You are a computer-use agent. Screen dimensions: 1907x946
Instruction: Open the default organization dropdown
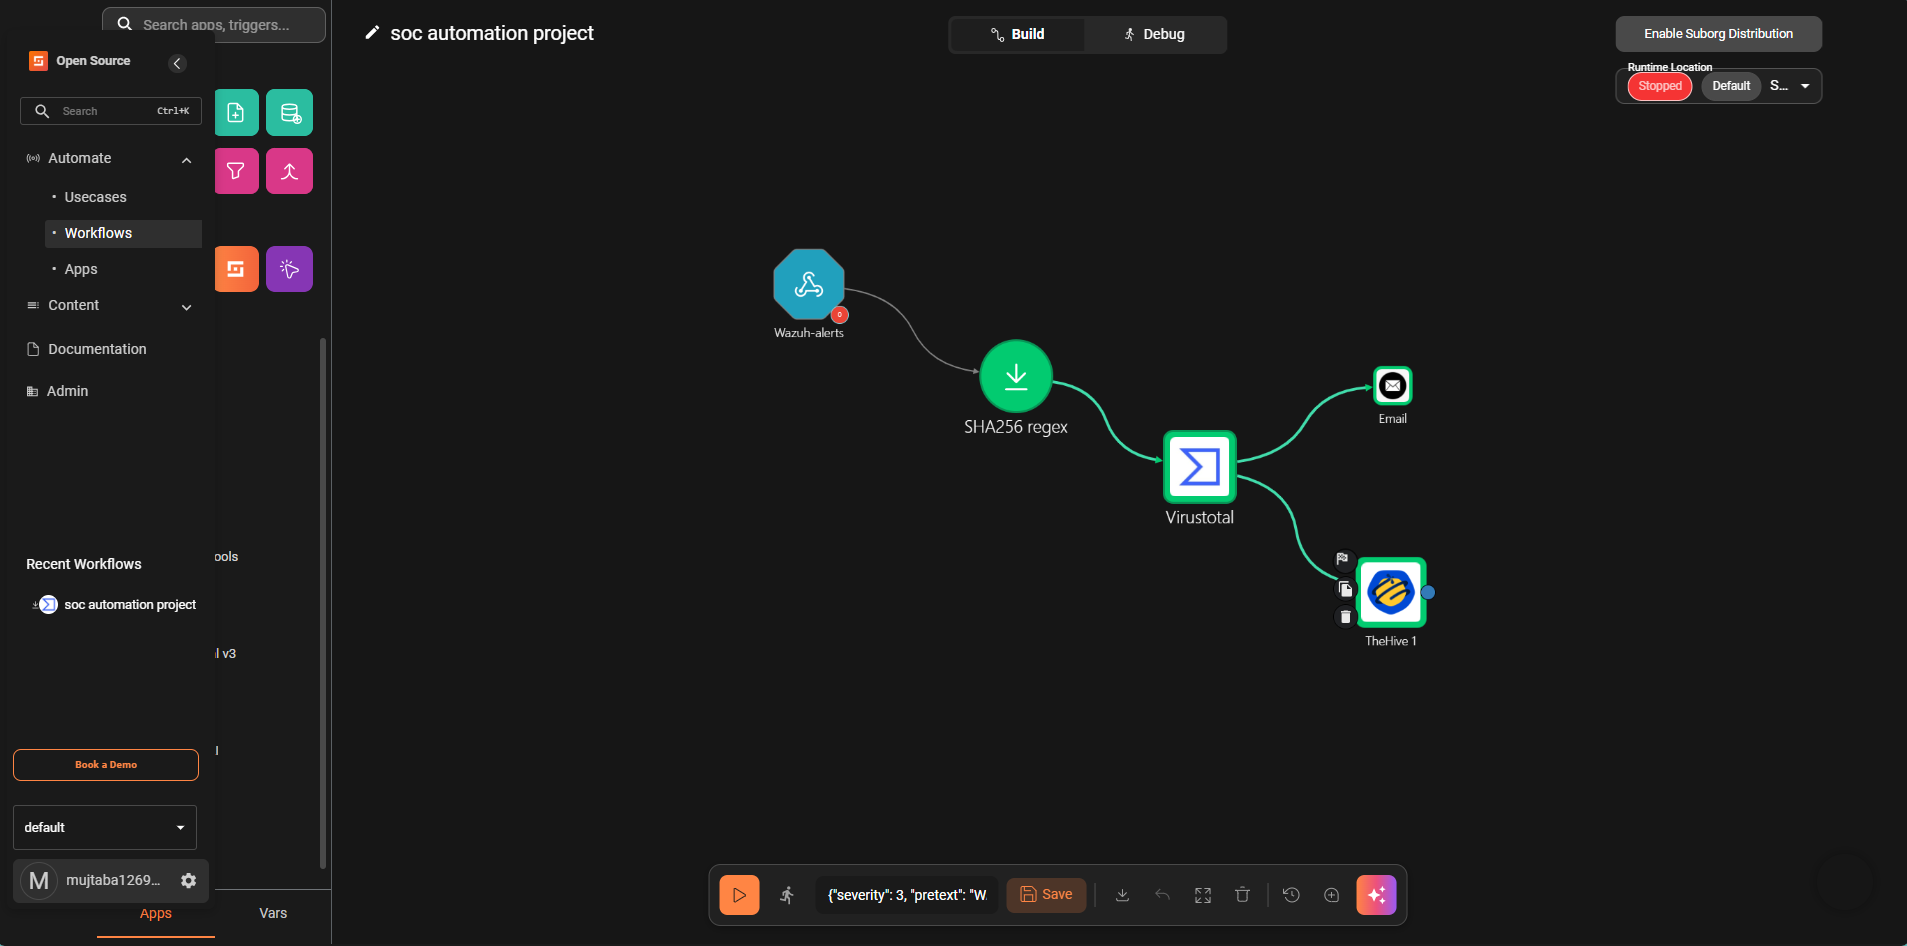(105, 827)
